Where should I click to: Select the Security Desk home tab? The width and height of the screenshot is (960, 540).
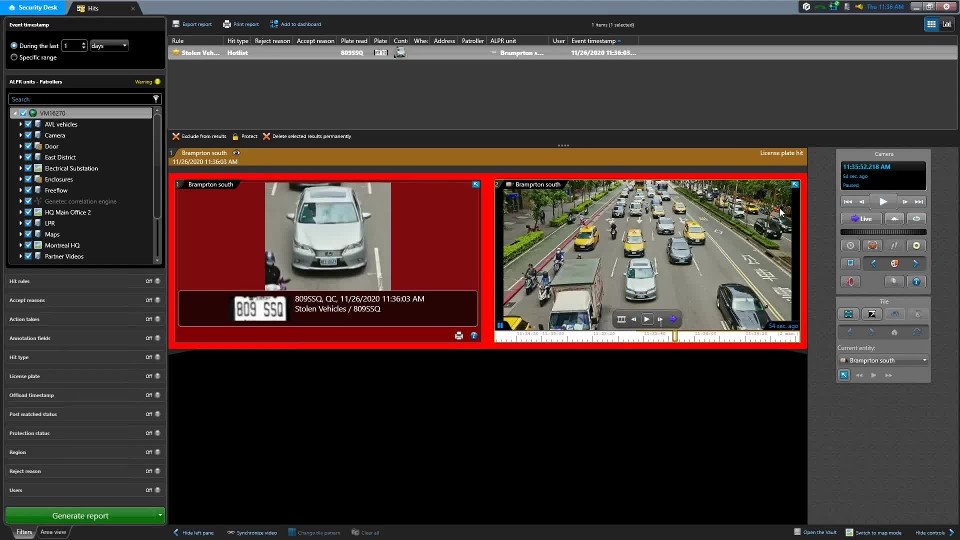click(33, 7)
